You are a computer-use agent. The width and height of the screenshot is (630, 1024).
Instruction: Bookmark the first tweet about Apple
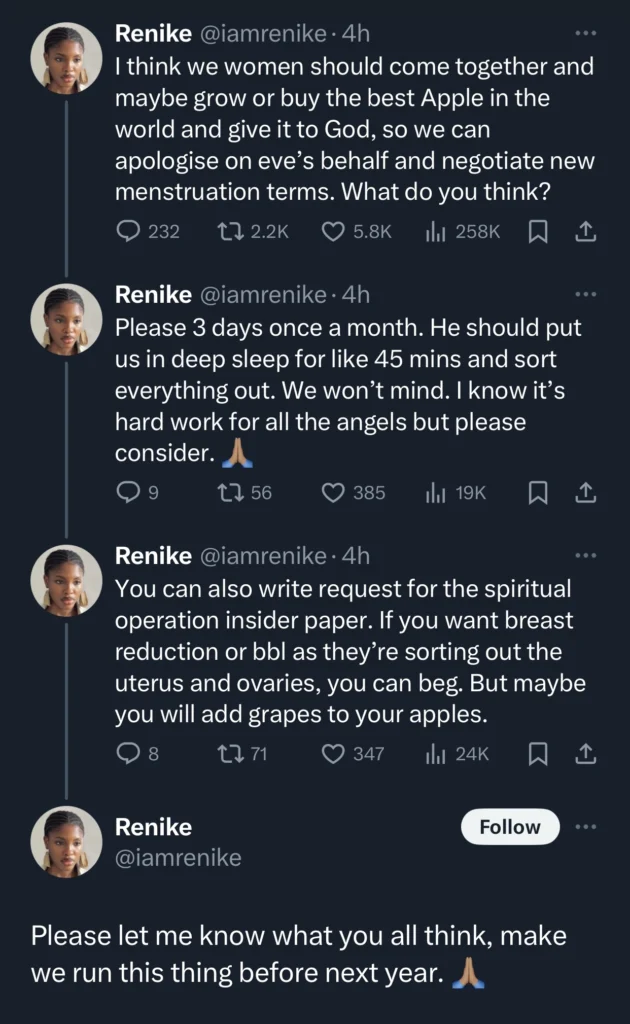pos(537,232)
